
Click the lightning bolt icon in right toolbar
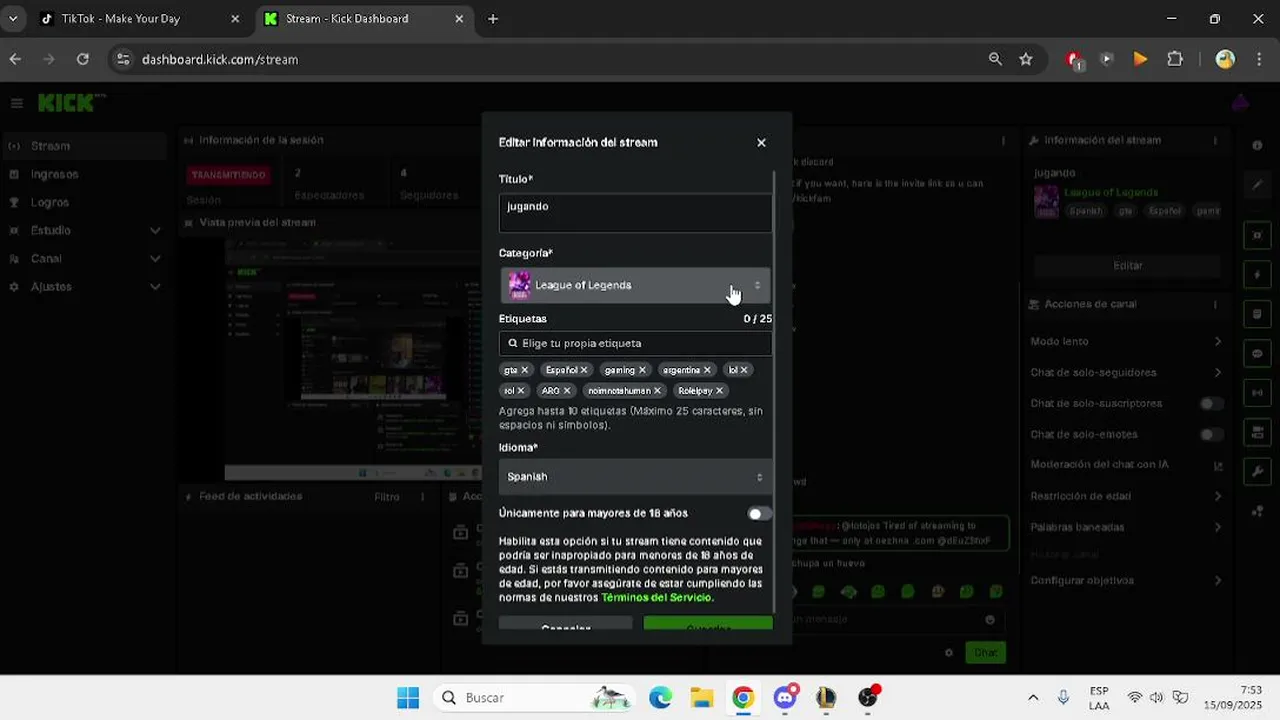click(1257, 274)
